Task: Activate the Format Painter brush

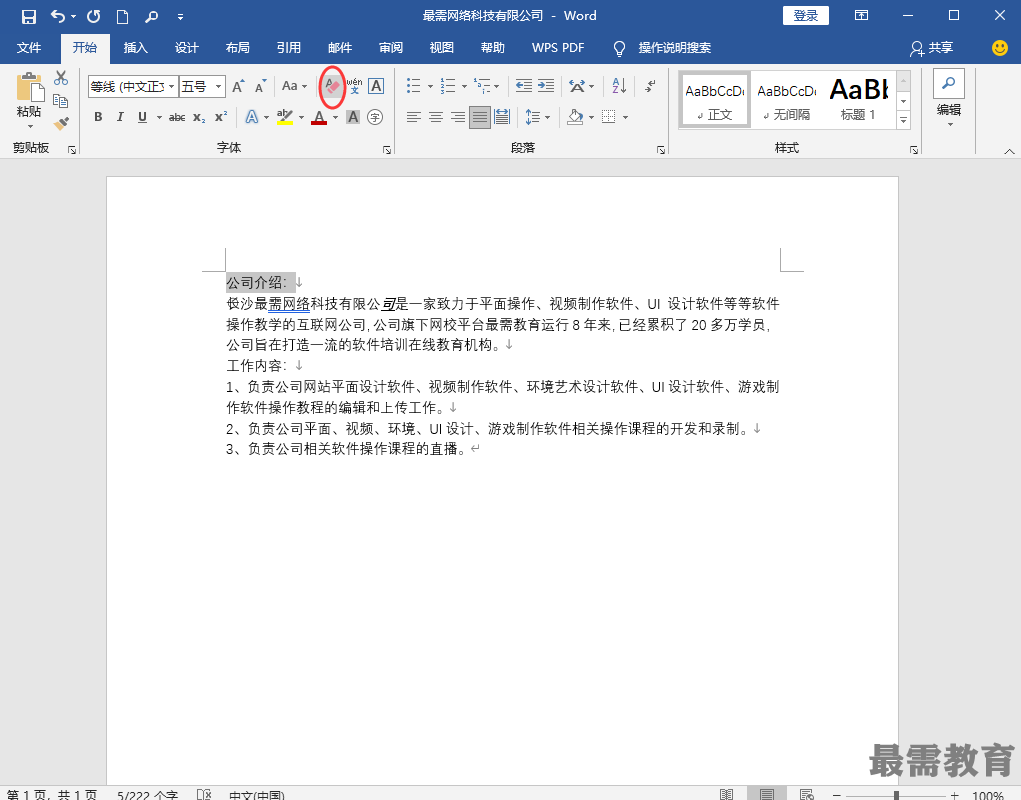Action: point(61,122)
